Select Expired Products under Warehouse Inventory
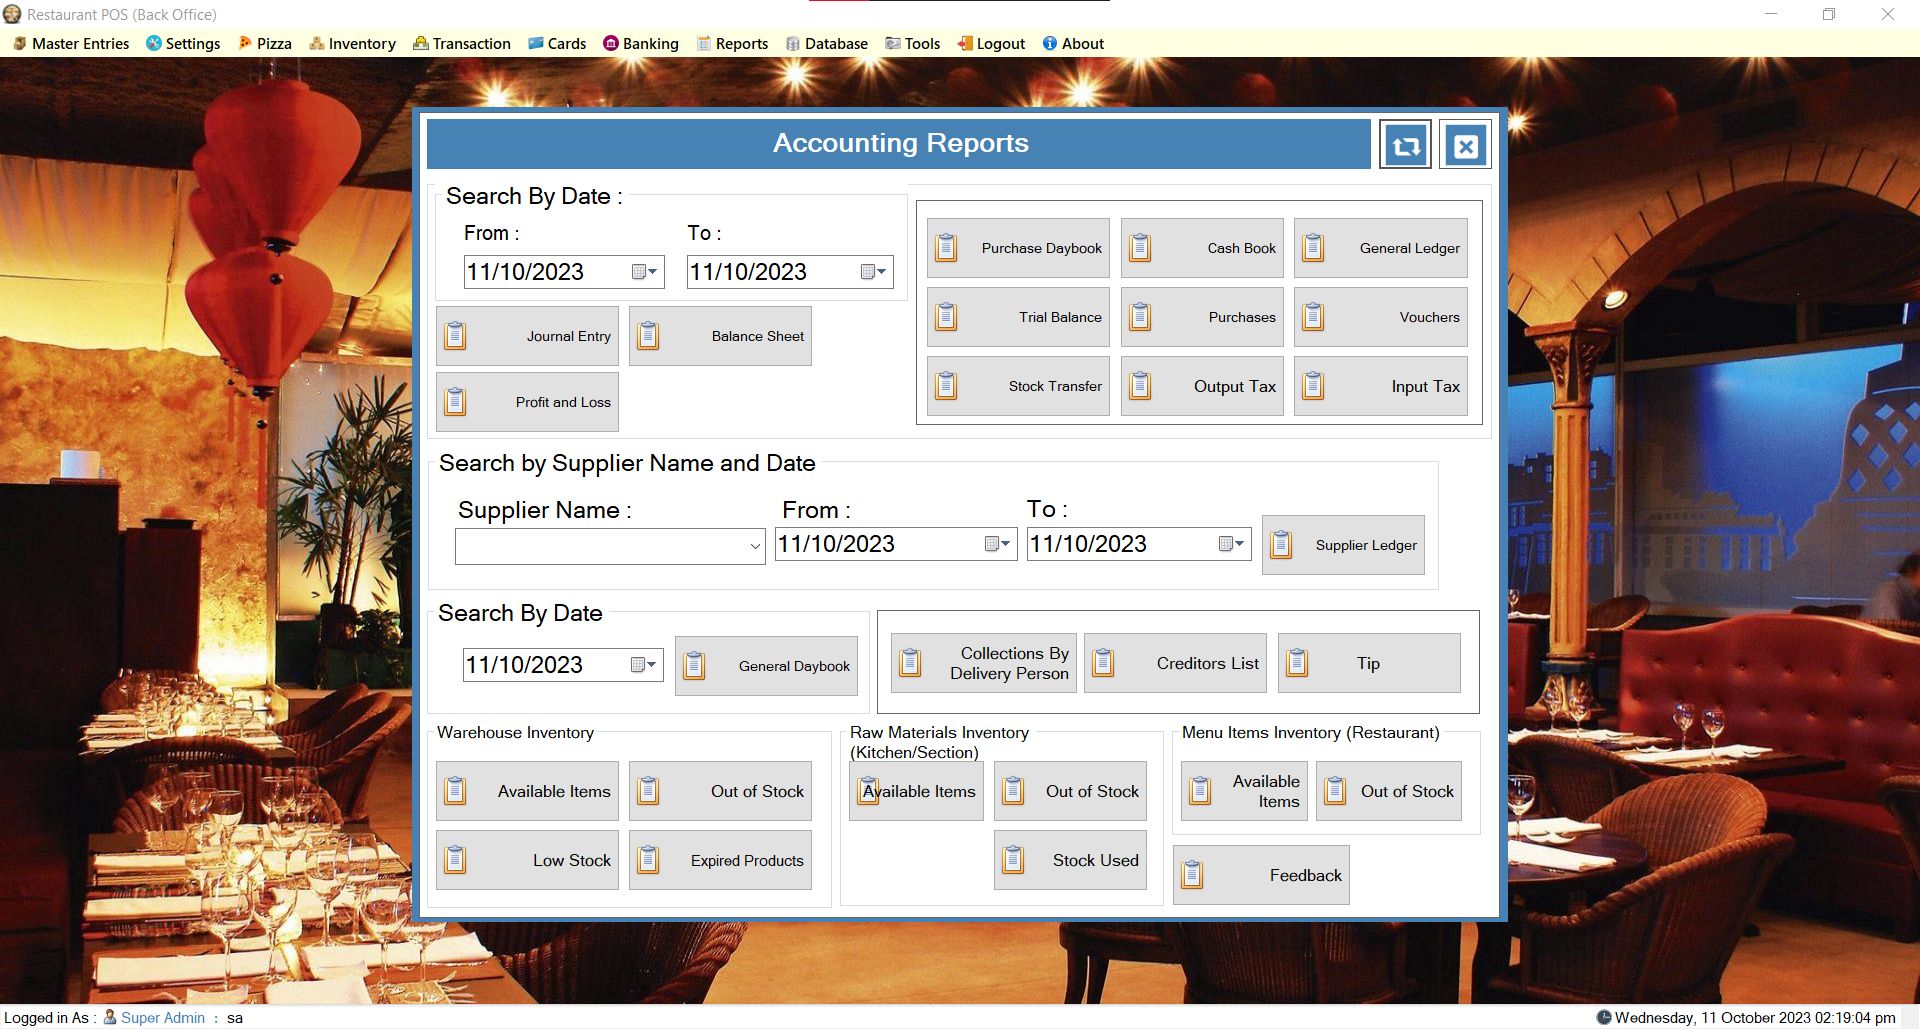The width and height of the screenshot is (1920, 1030). point(720,860)
